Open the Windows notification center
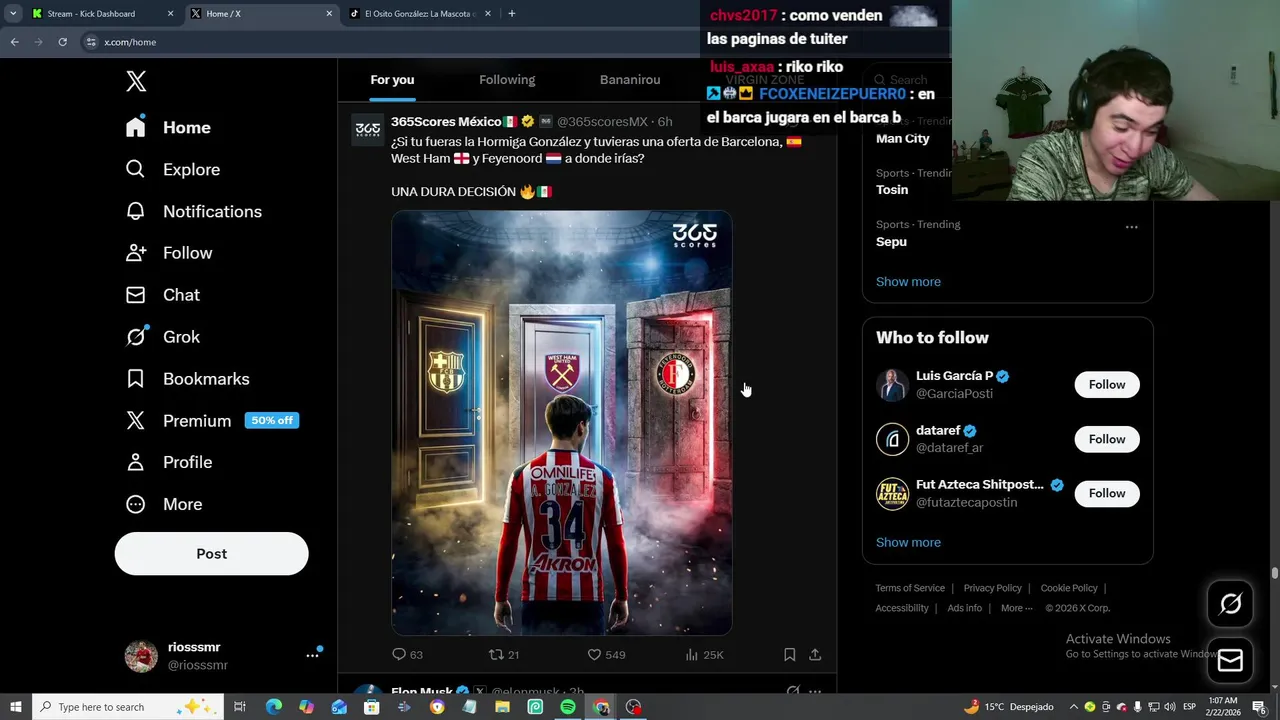 [x=1258, y=707]
